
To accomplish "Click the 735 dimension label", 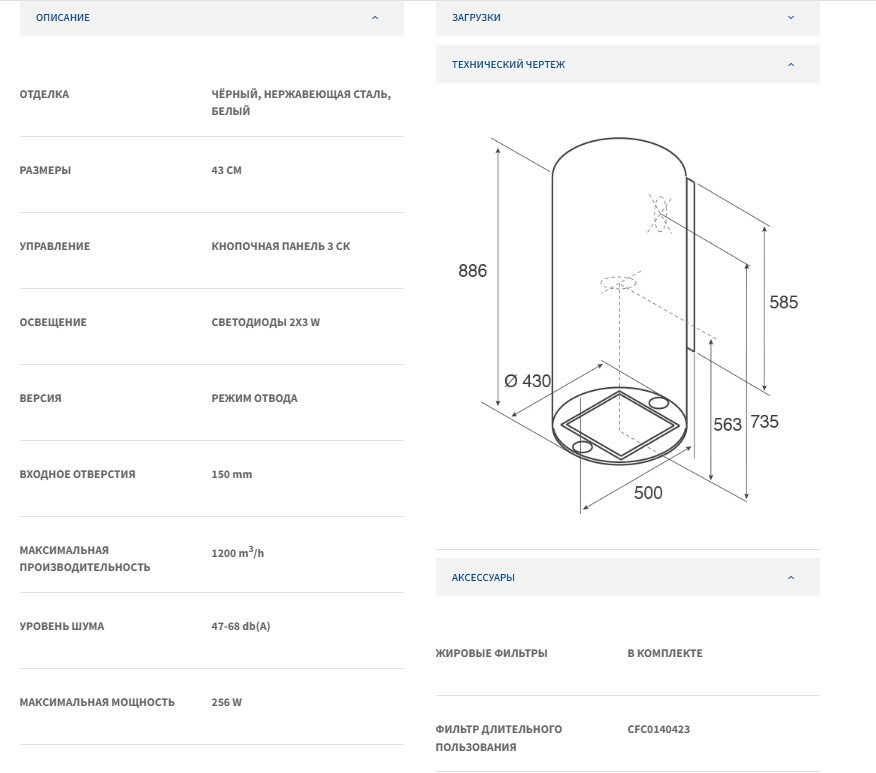I will coord(764,422).
